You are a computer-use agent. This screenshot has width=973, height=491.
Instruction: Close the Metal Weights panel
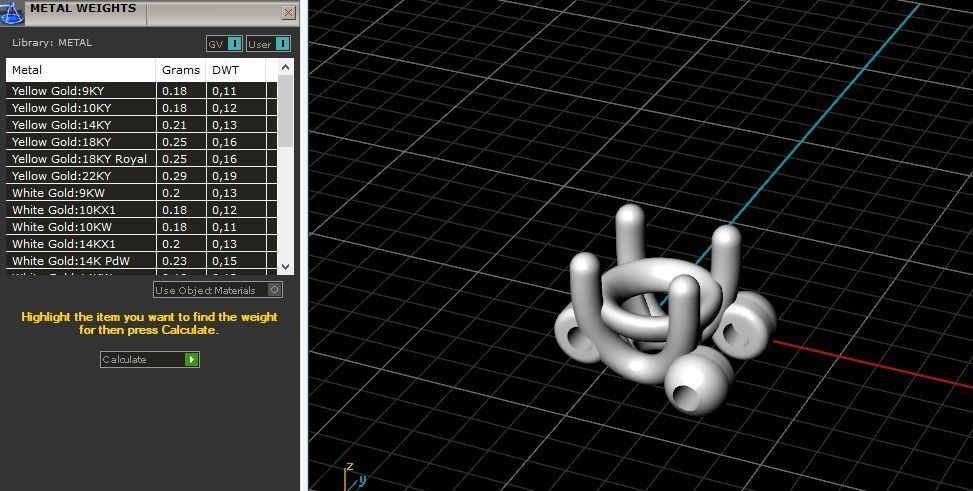click(289, 12)
